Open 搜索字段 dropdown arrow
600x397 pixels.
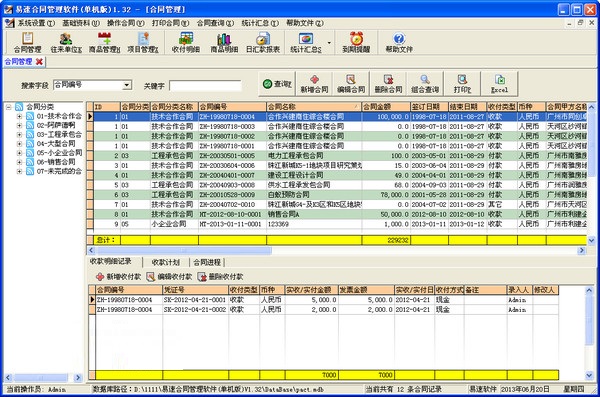pyautogui.click(x=127, y=85)
